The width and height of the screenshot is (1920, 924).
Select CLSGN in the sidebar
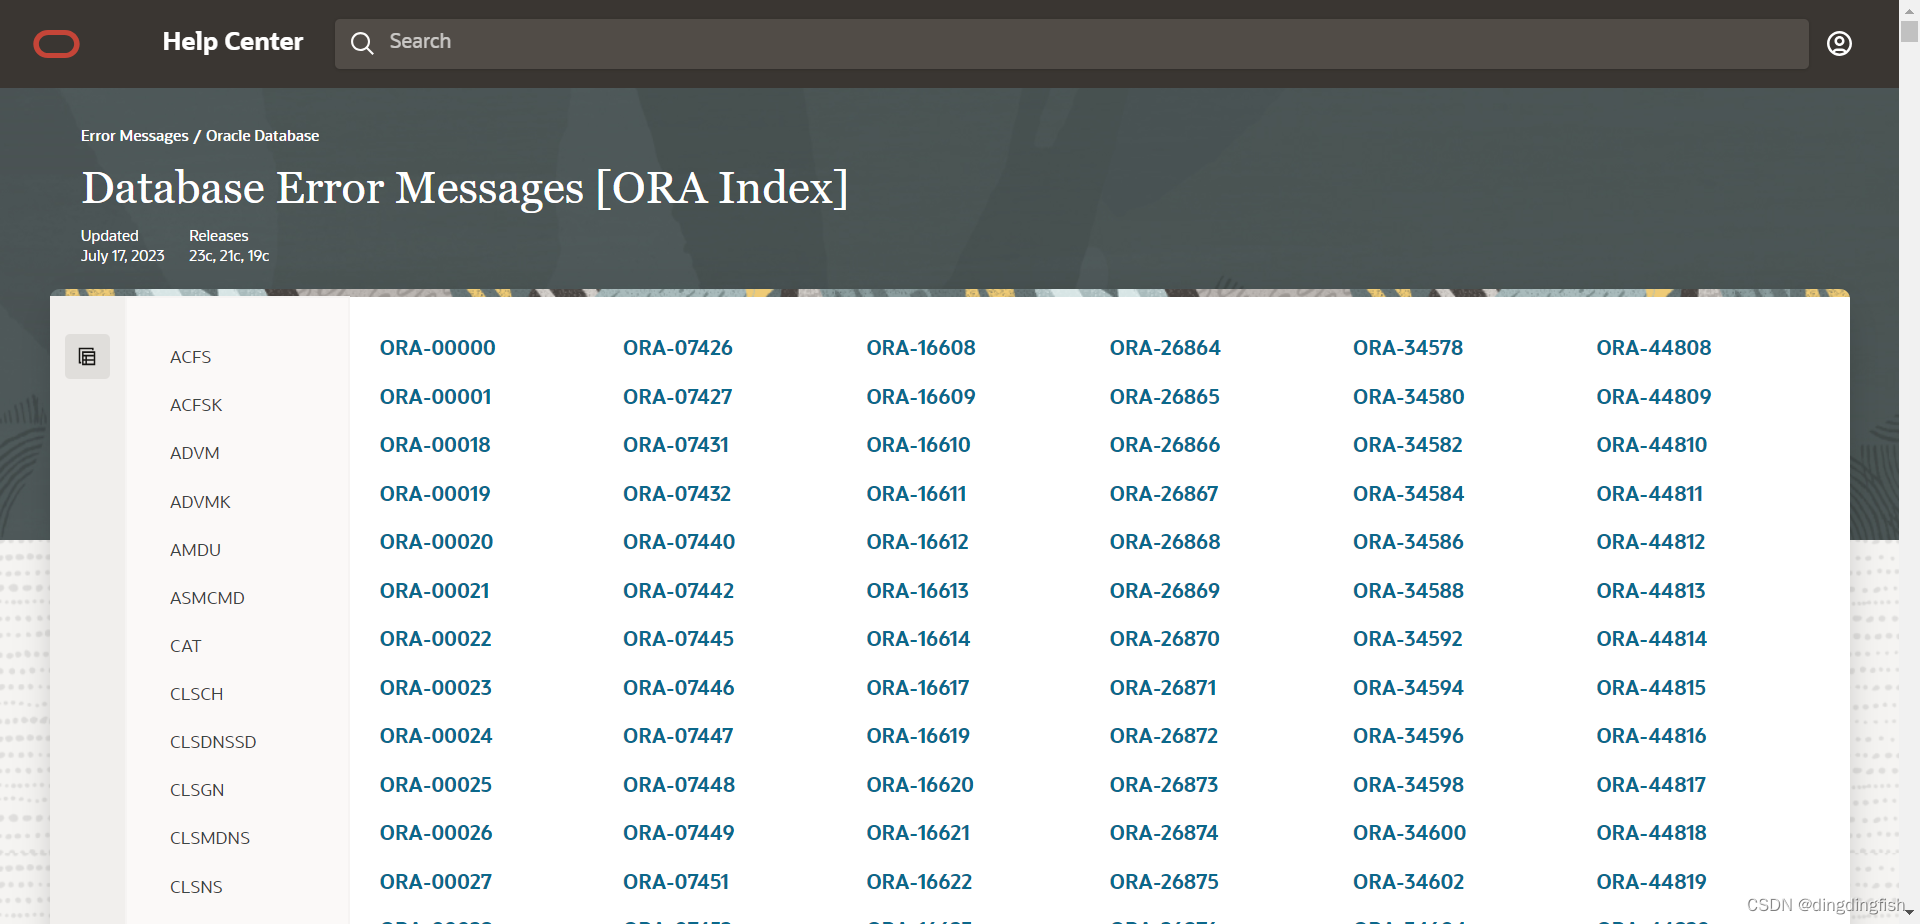pos(197,790)
